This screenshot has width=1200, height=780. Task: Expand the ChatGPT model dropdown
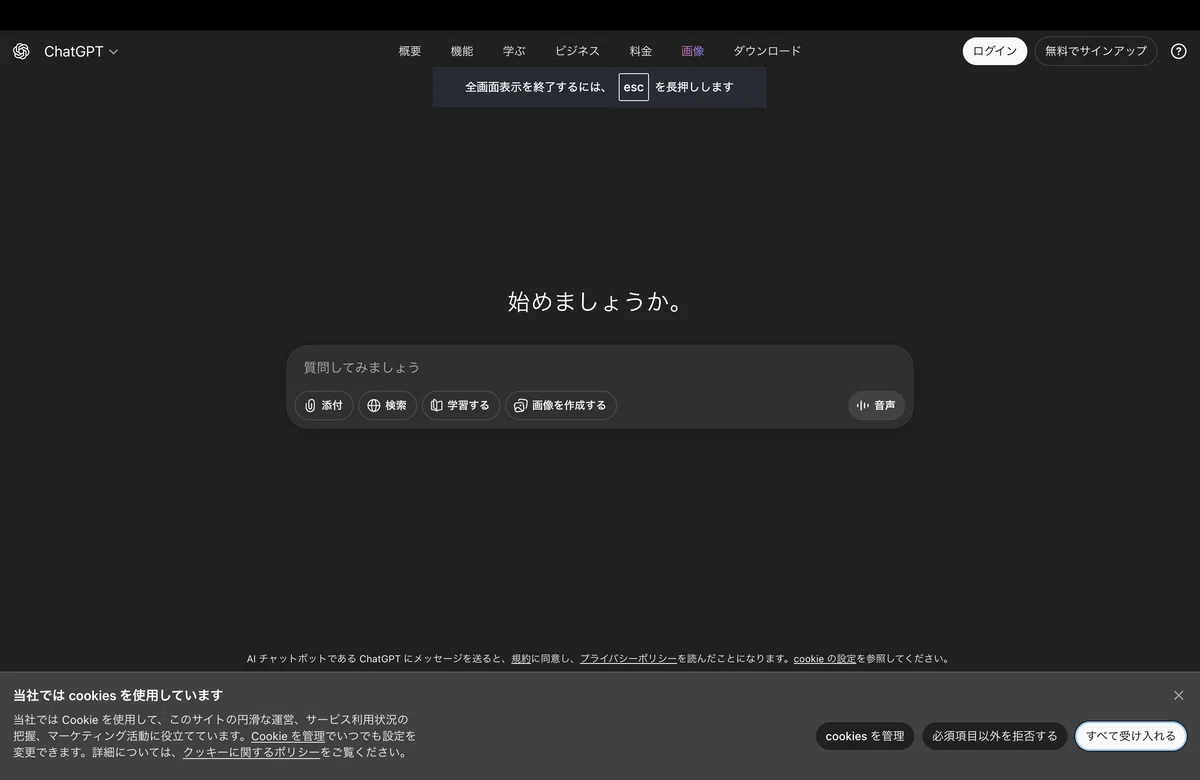coord(81,51)
